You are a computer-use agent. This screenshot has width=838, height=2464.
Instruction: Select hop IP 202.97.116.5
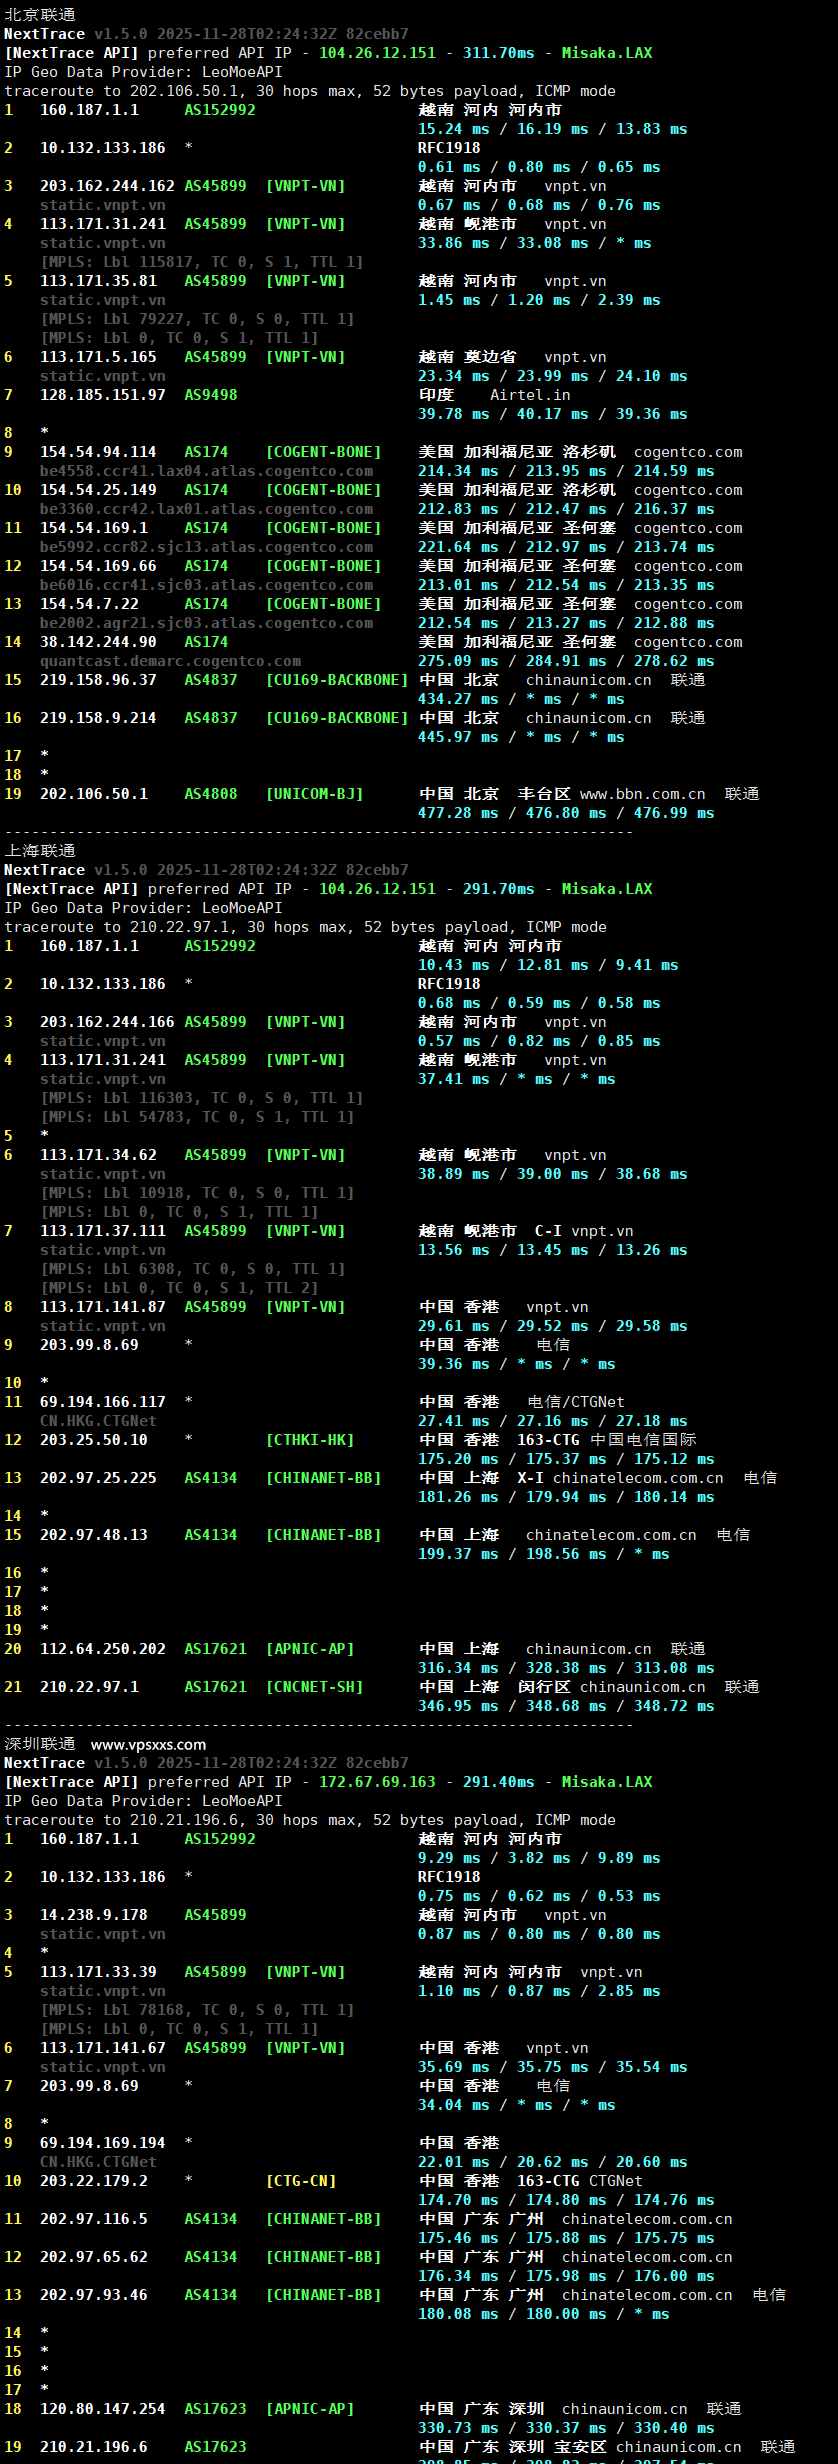(94, 2219)
